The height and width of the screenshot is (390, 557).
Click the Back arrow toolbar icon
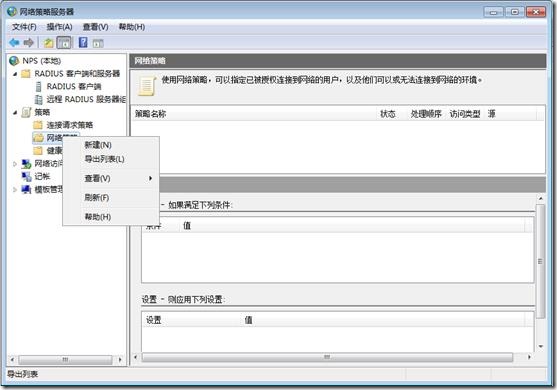click(14, 43)
